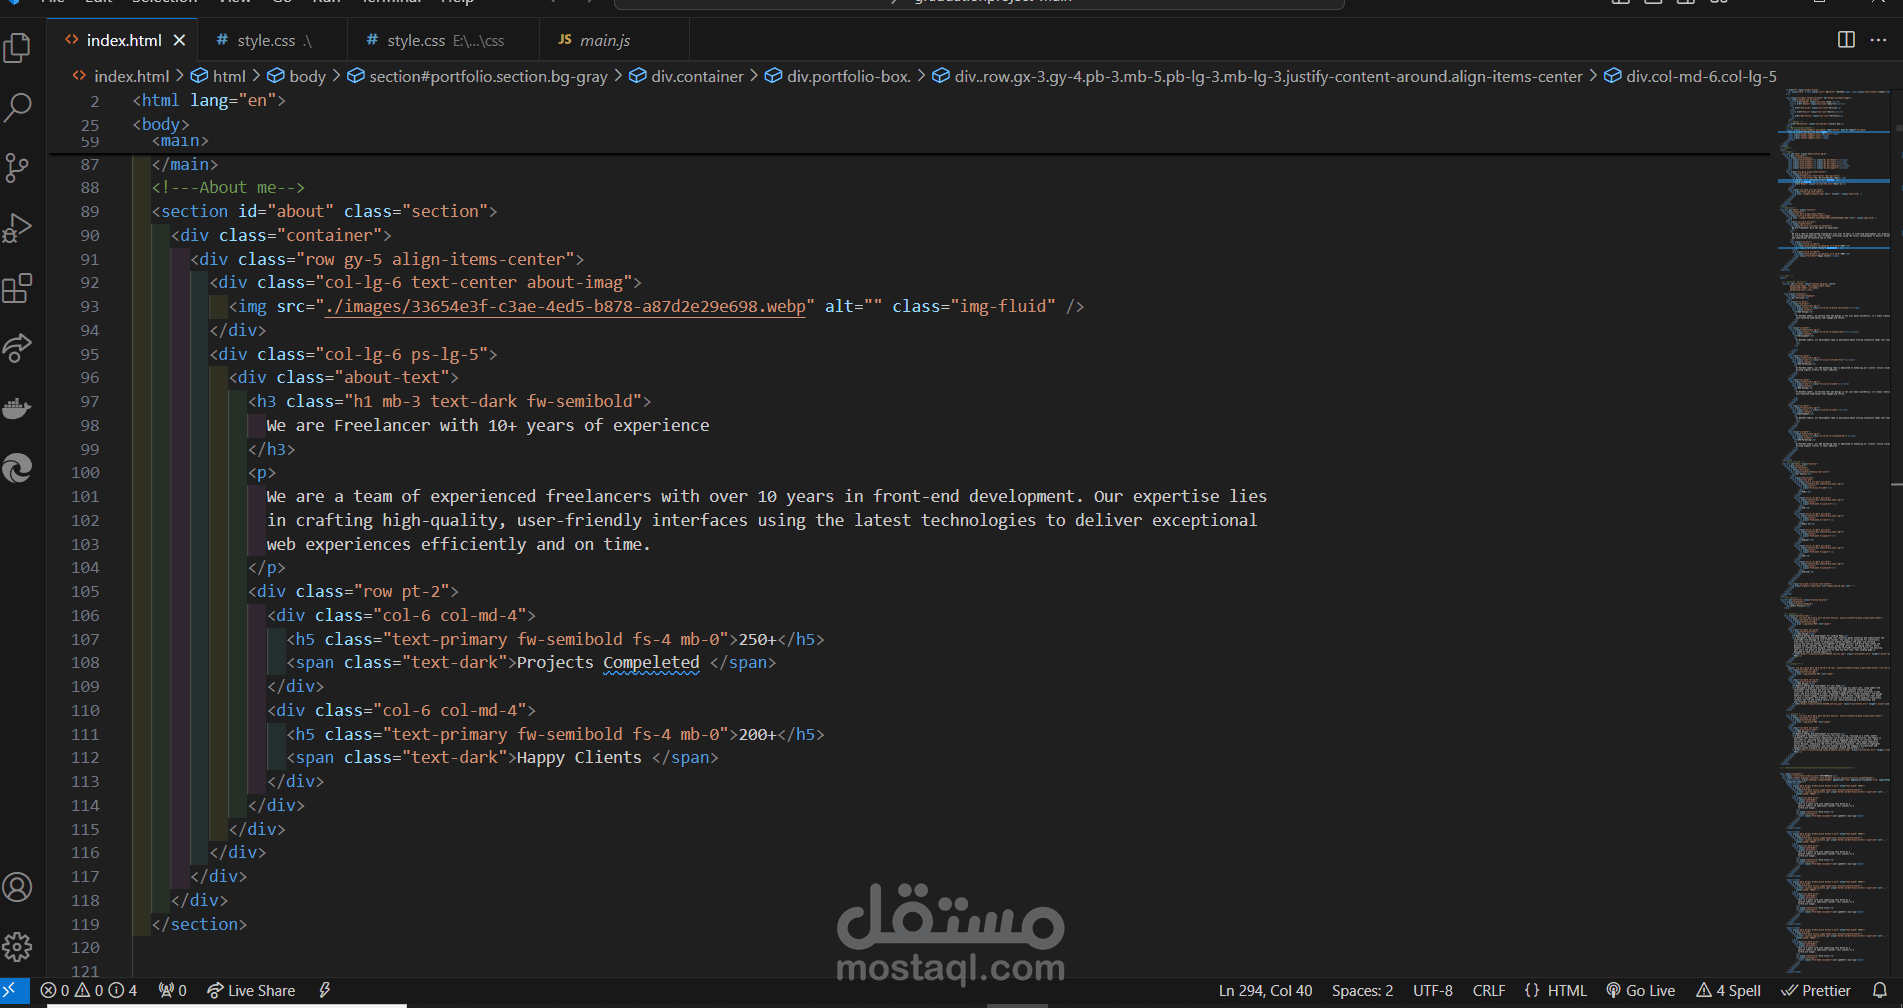
Task: Click the h3 text about 10+ years of experience
Action: click(488, 425)
